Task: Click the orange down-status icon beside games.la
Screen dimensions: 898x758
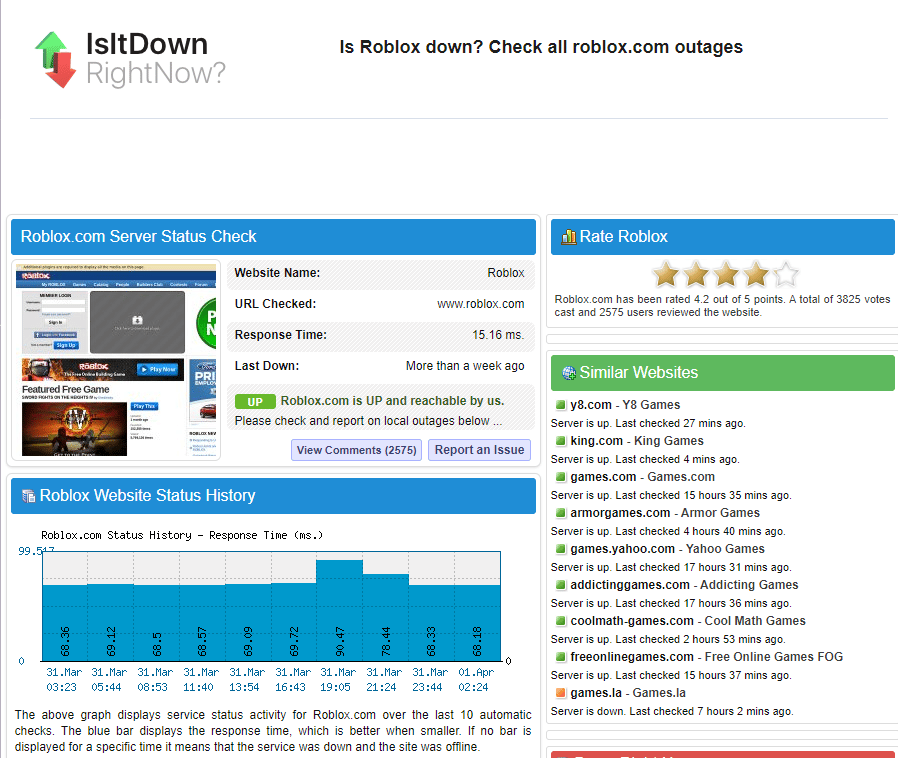Action: pos(561,693)
